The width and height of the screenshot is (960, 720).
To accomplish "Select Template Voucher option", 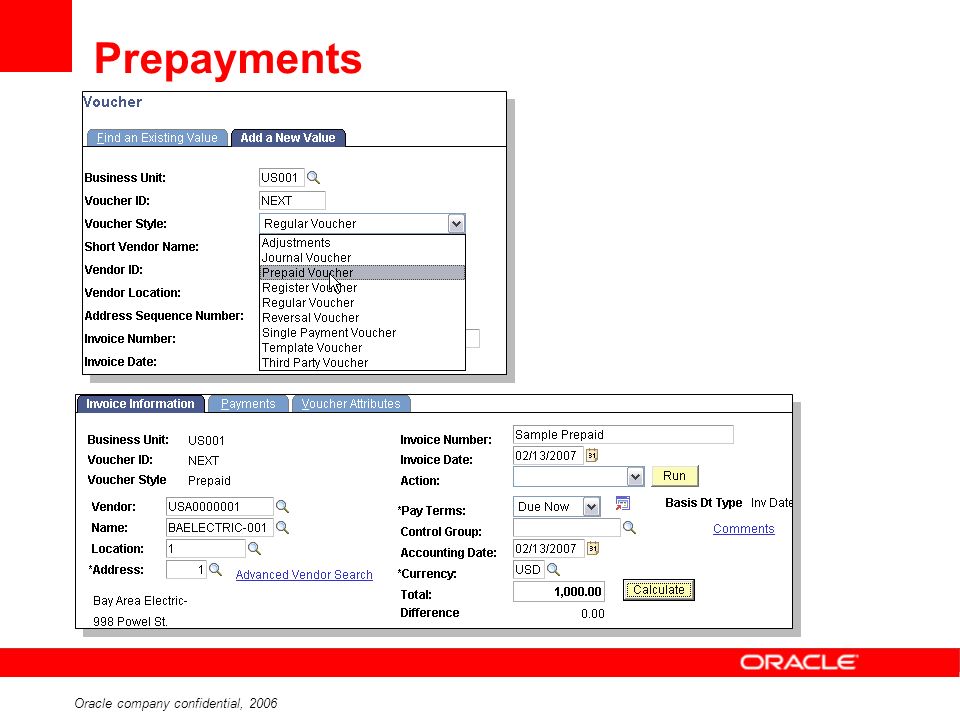I will point(362,348).
